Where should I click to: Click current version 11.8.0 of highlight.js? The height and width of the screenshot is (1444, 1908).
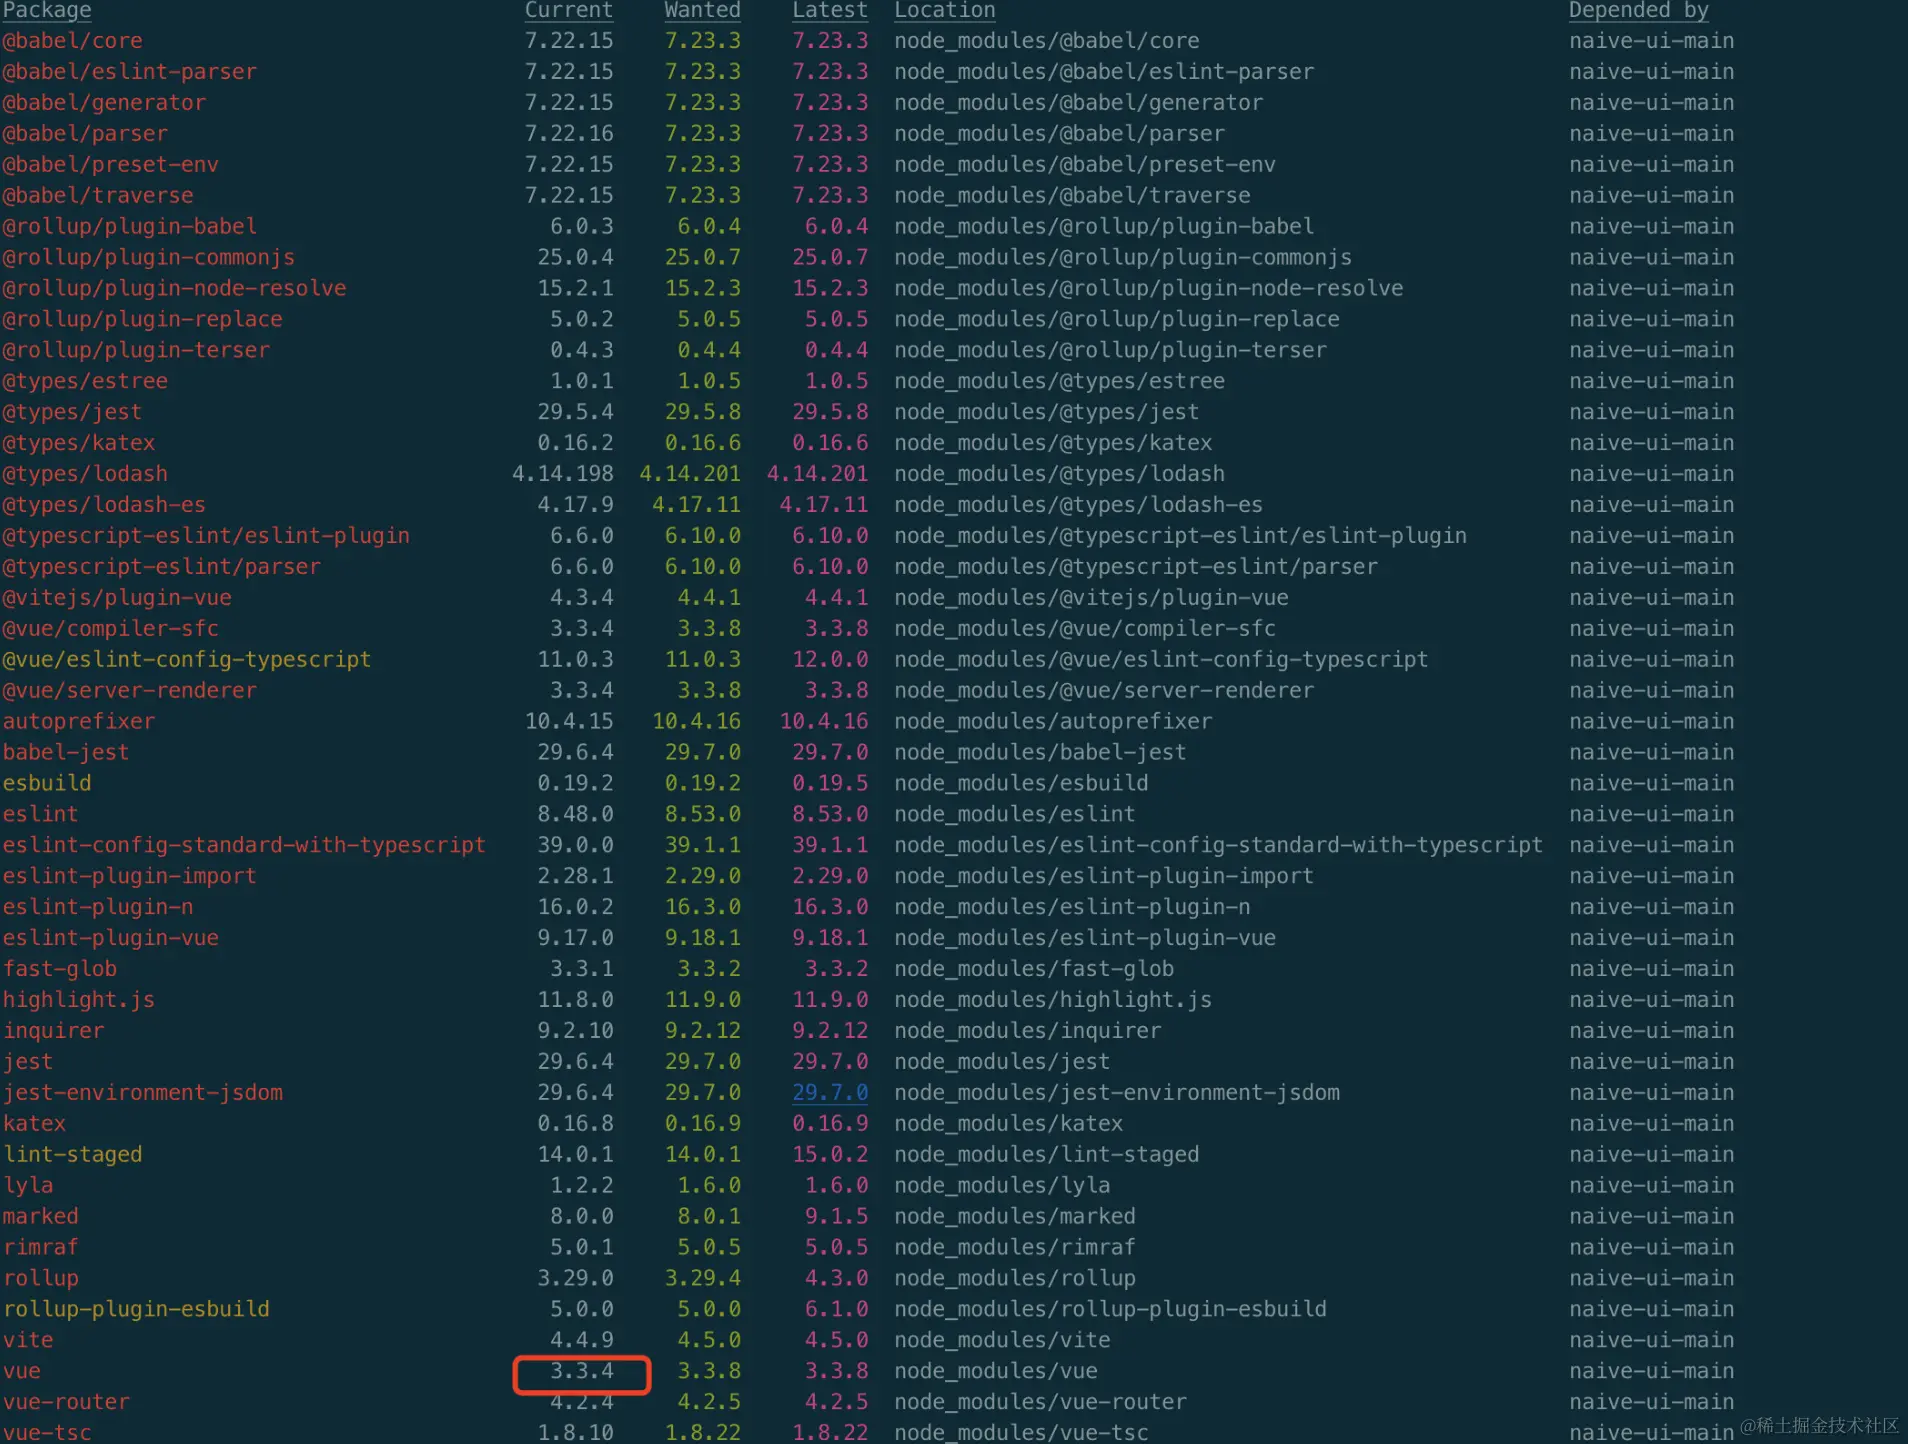(575, 1000)
